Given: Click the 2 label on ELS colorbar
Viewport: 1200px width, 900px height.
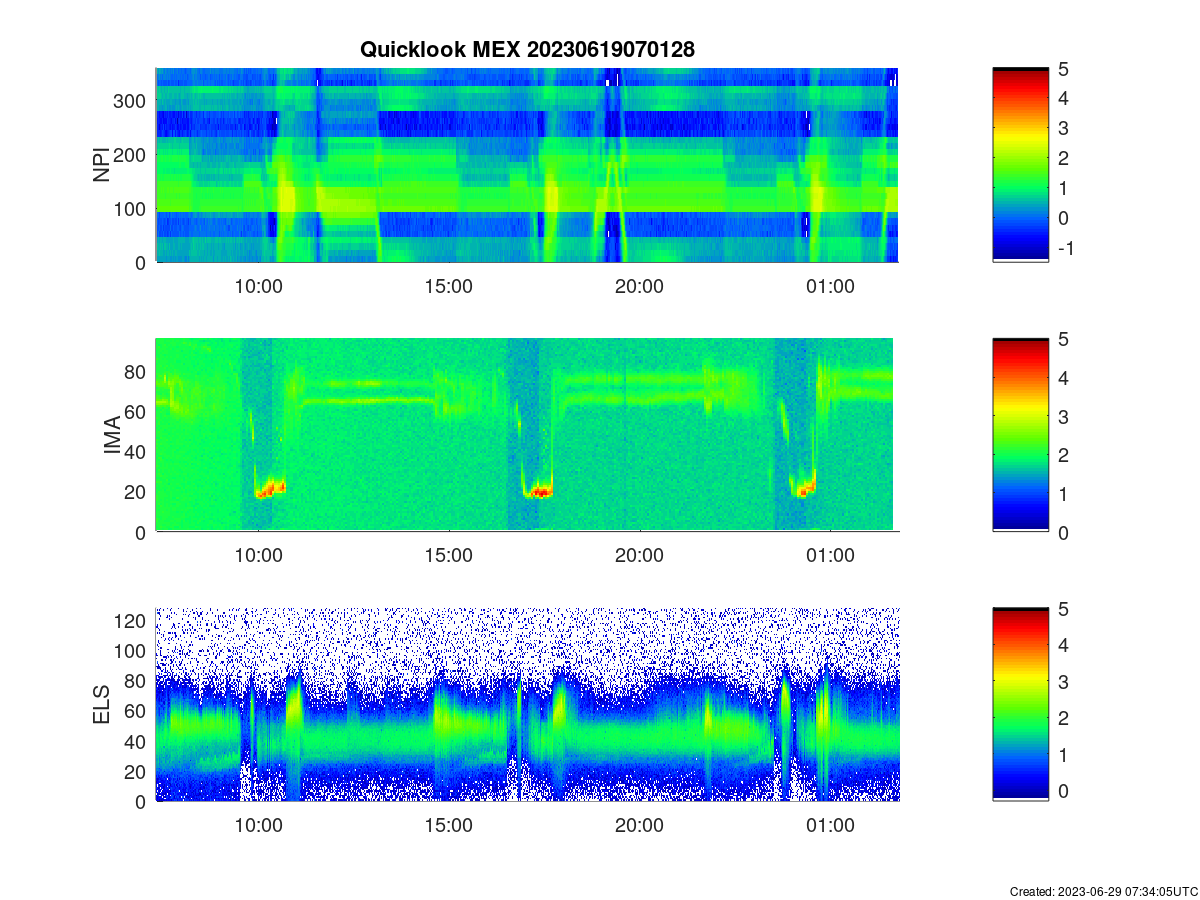Looking at the screenshot, I should click(x=1062, y=718).
